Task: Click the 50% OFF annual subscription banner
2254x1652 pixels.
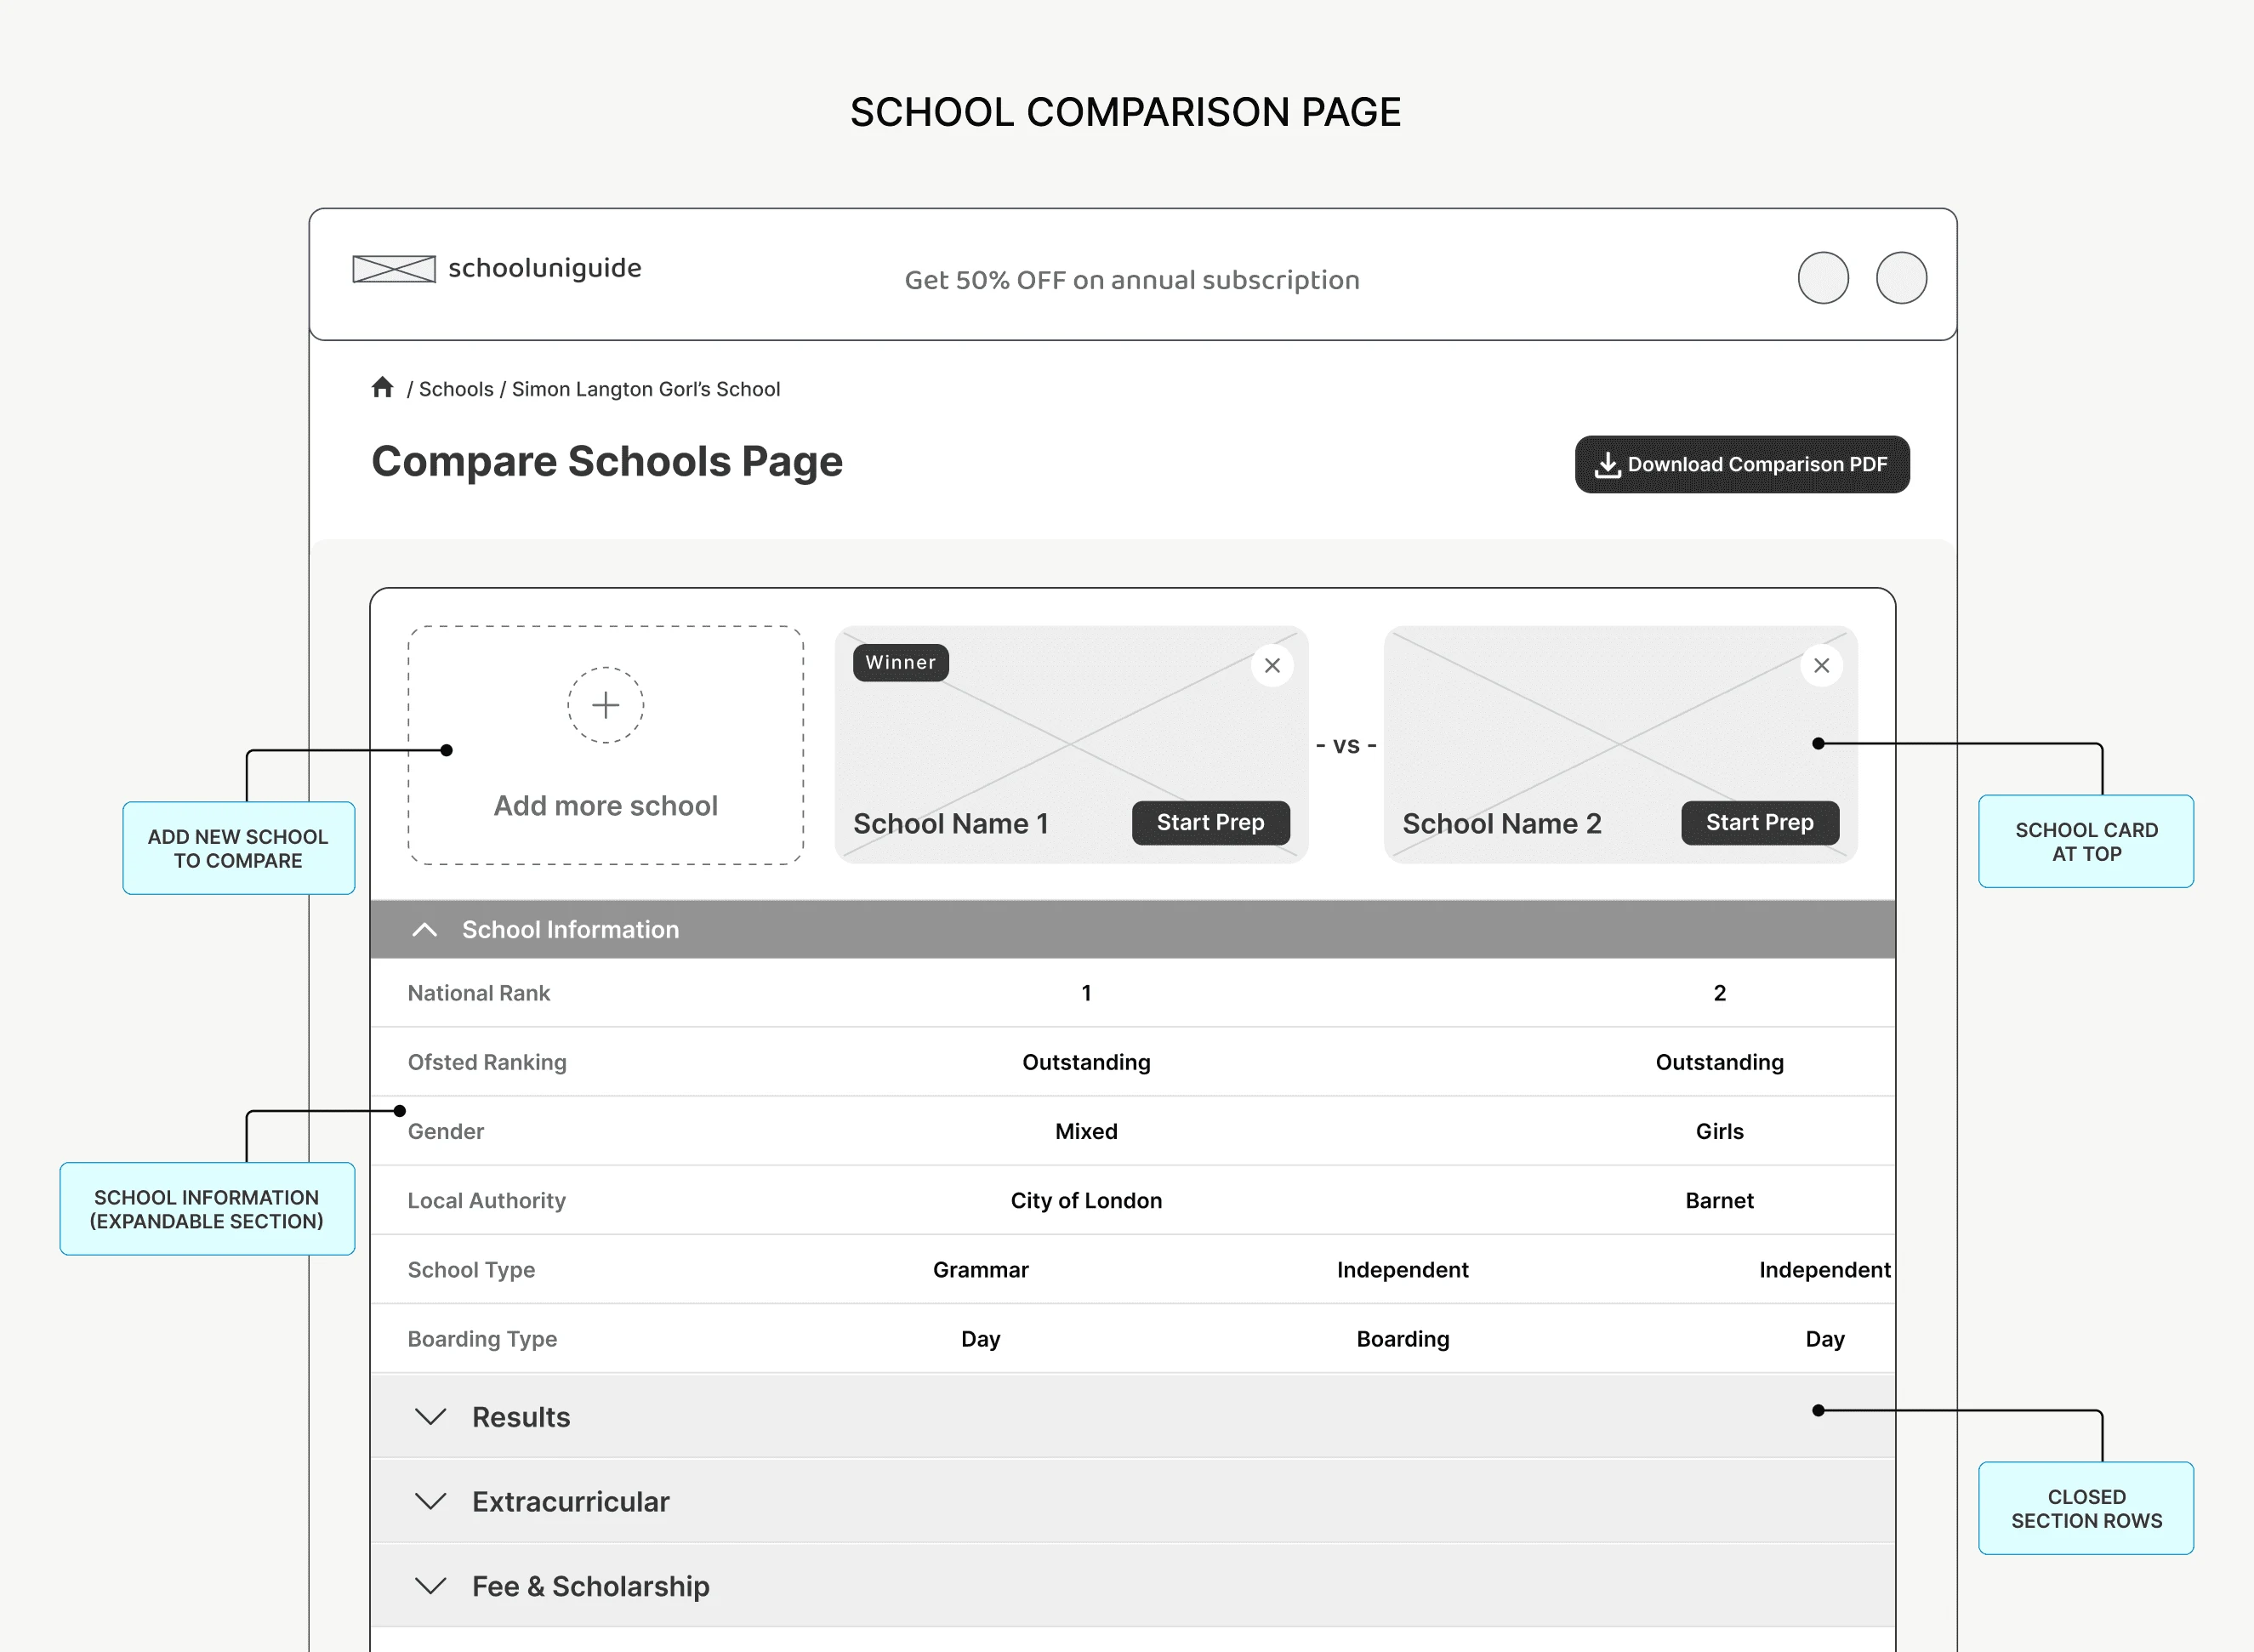Action: click(1132, 280)
